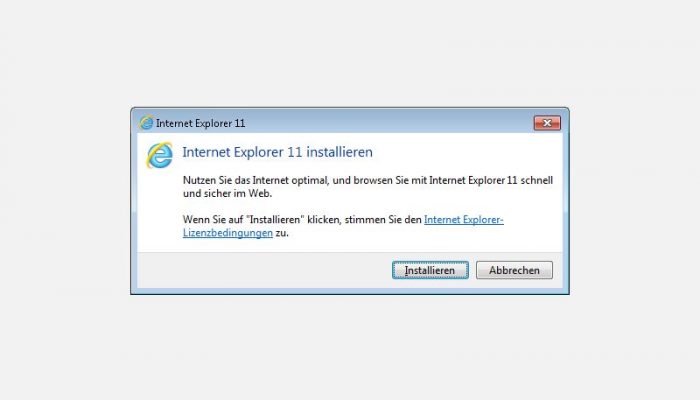Open the Lizenzbedingungen link
This screenshot has width=700, height=400.
click(x=228, y=233)
